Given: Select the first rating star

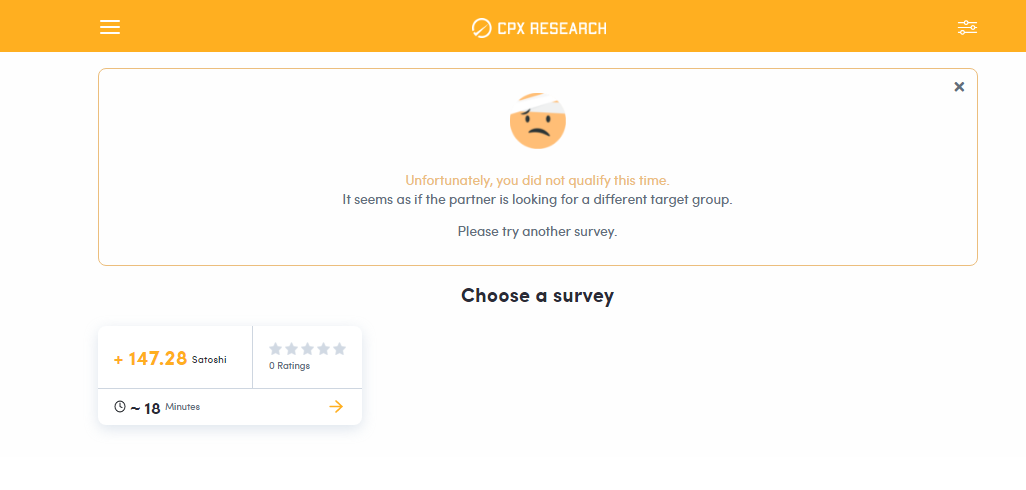Looking at the screenshot, I should click(x=275, y=349).
